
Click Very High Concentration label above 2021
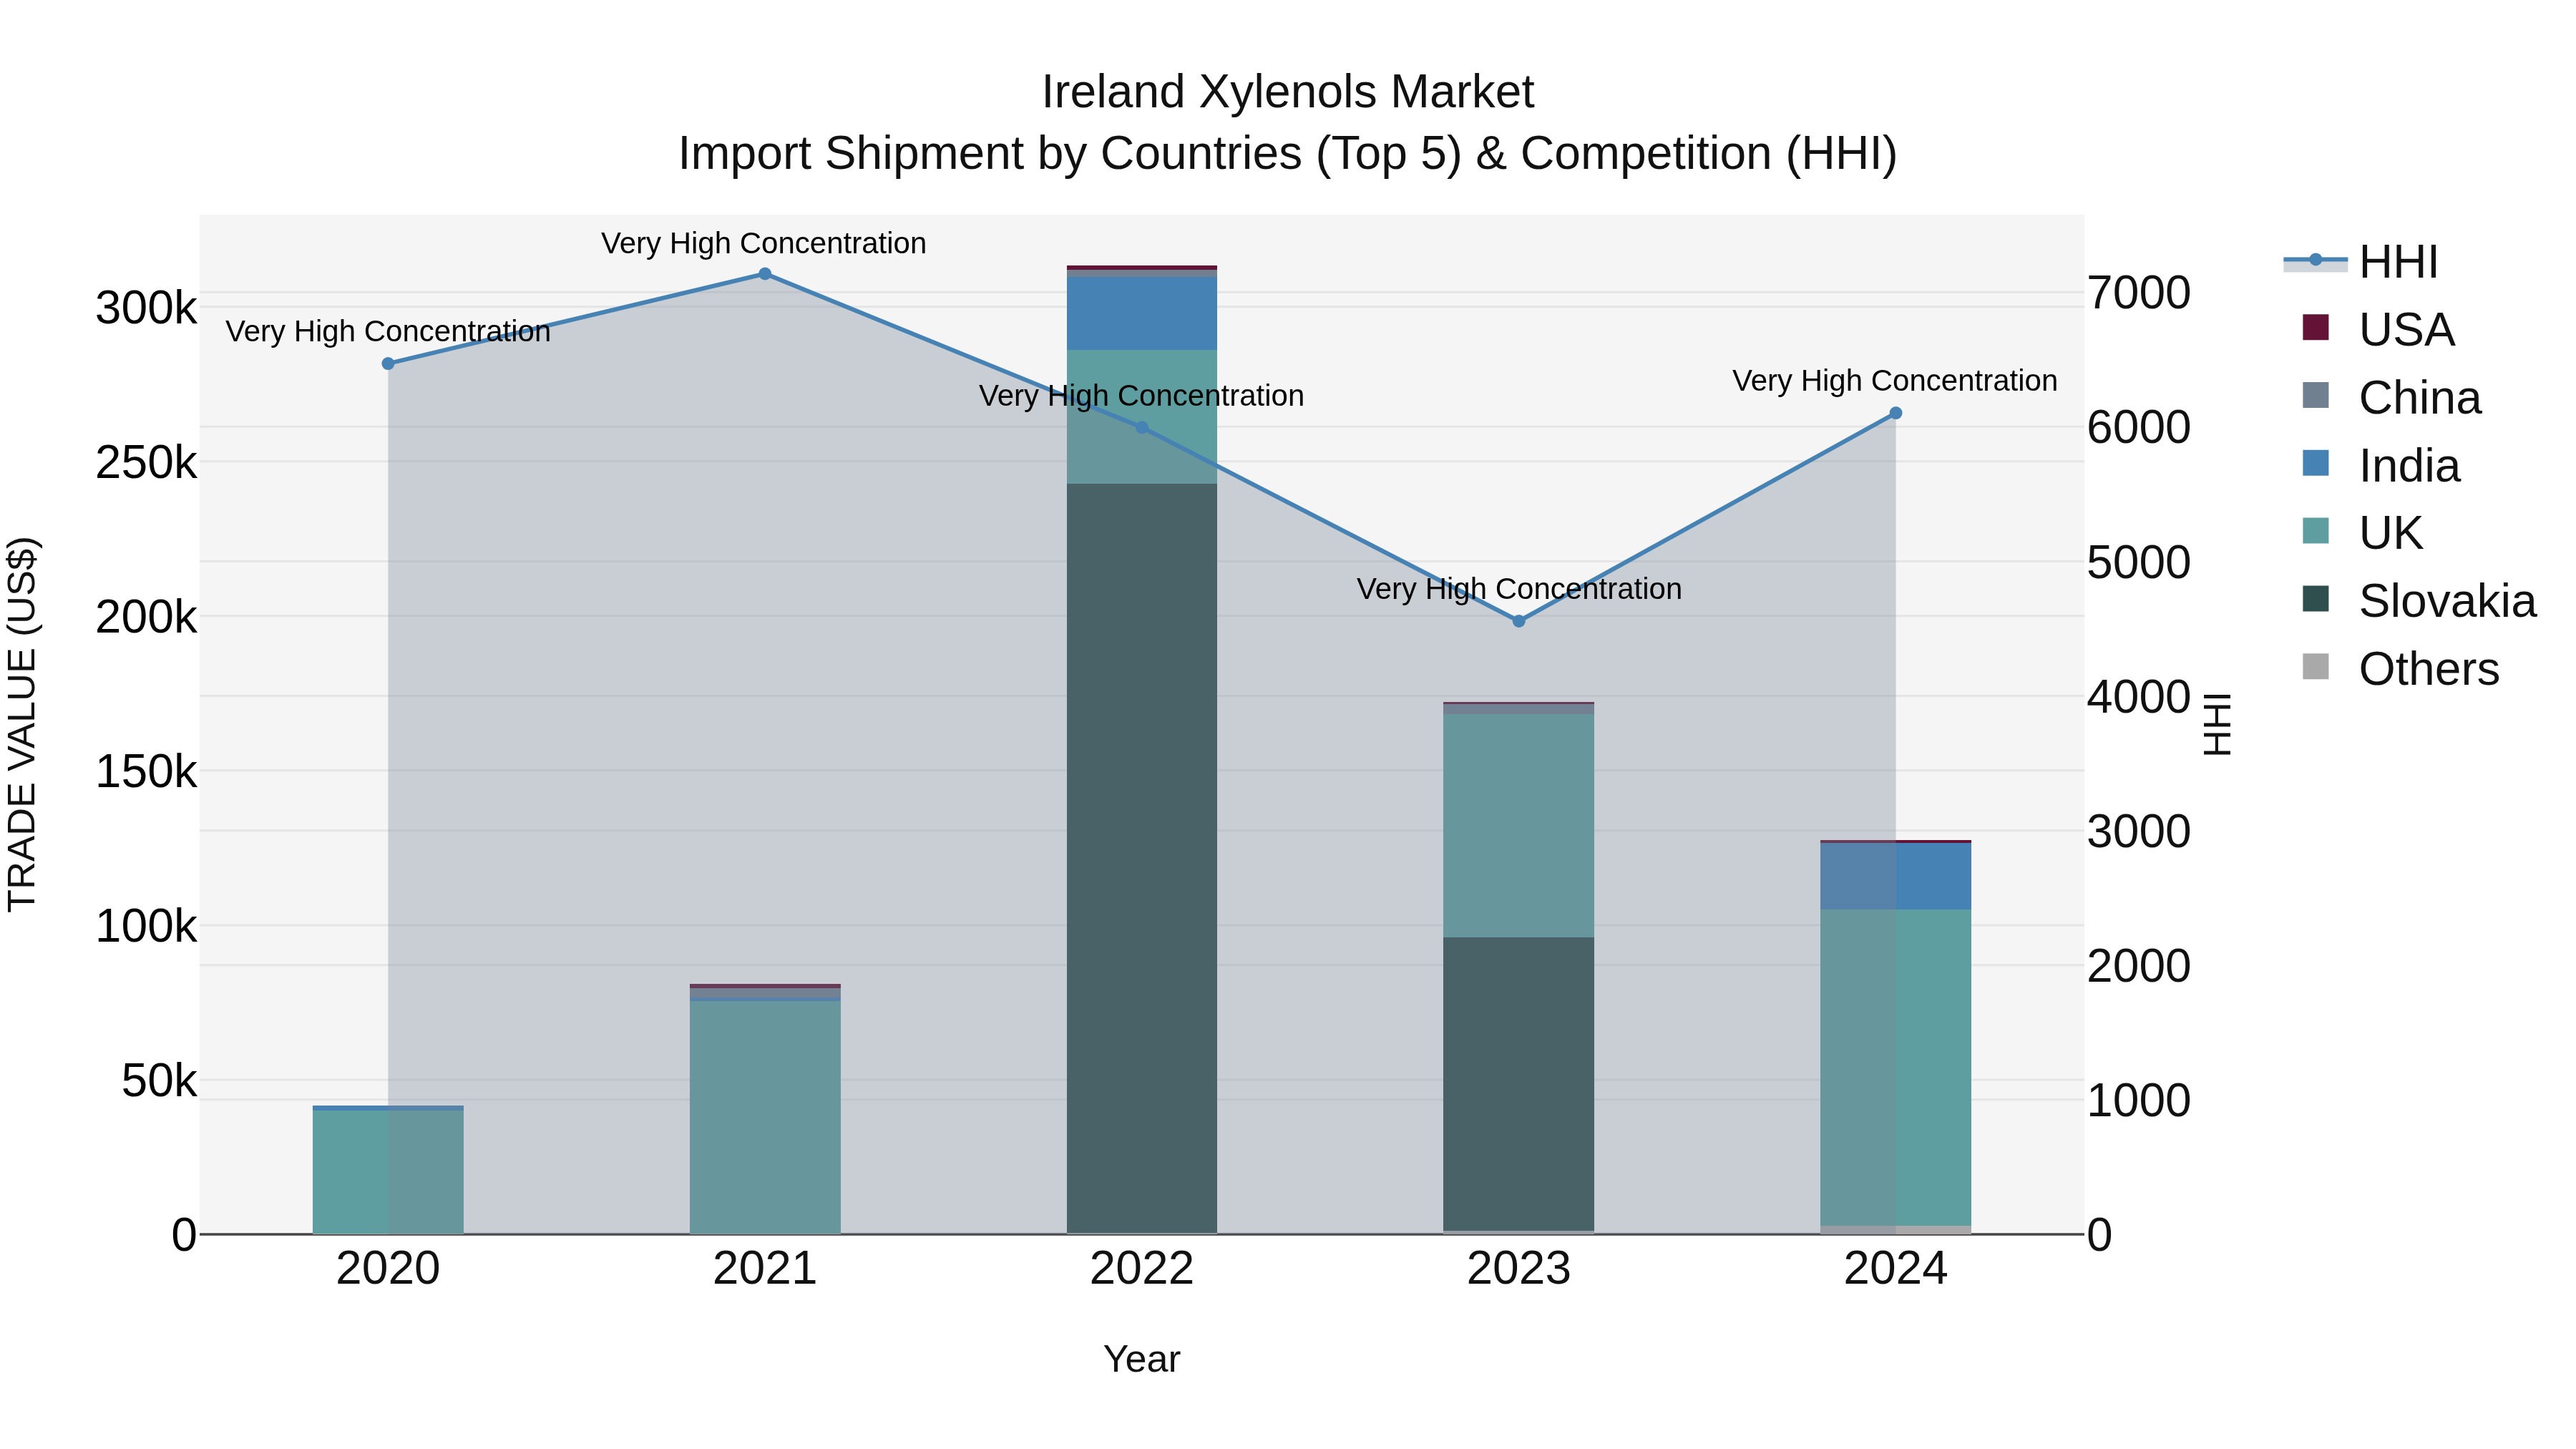tap(764, 243)
